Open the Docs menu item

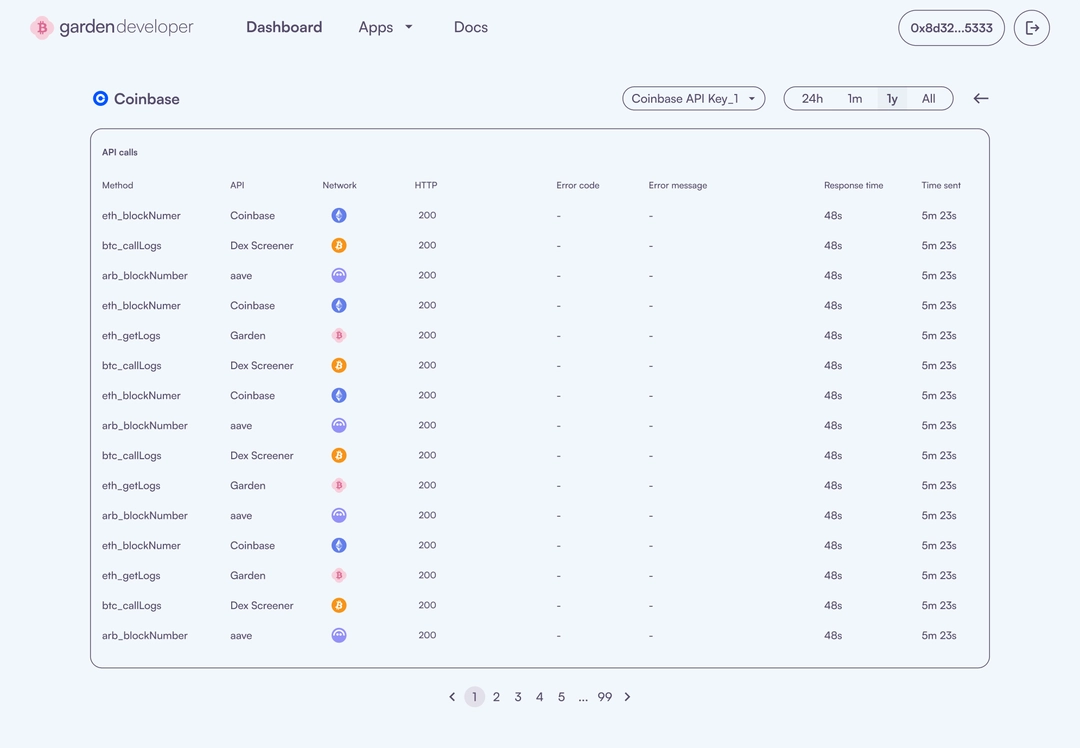(x=471, y=28)
